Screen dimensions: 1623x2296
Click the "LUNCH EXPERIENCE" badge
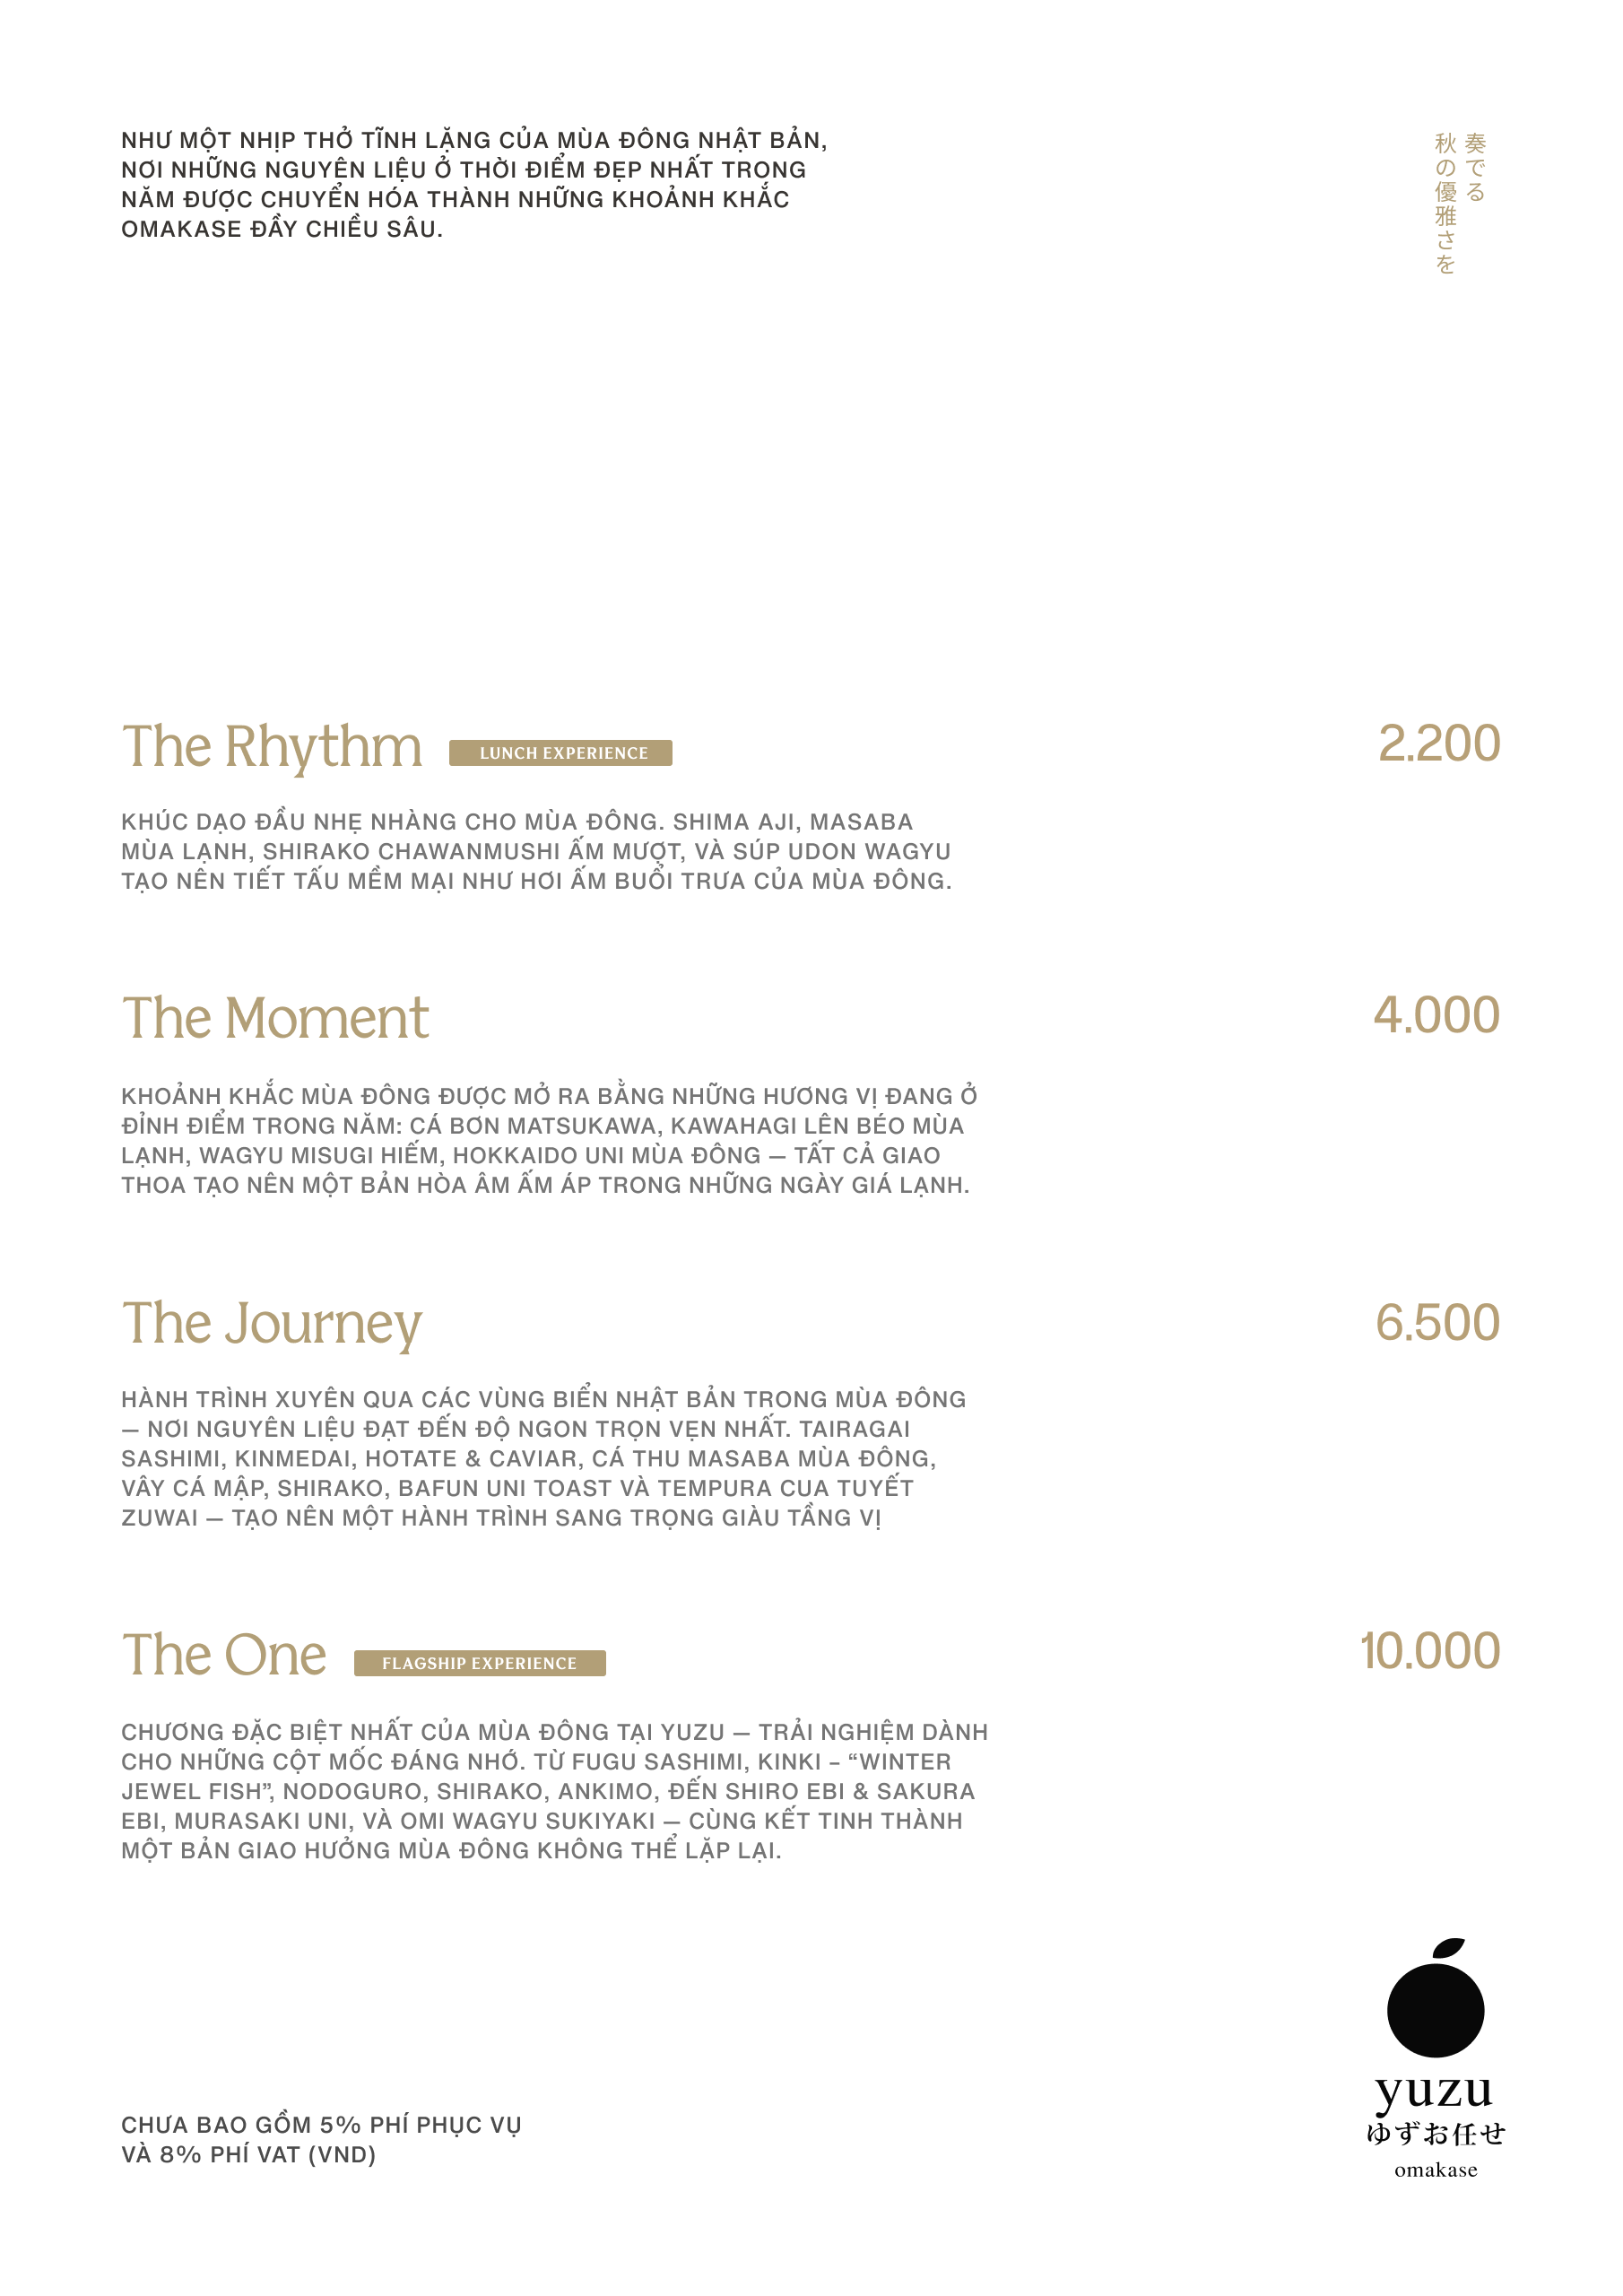point(560,753)
